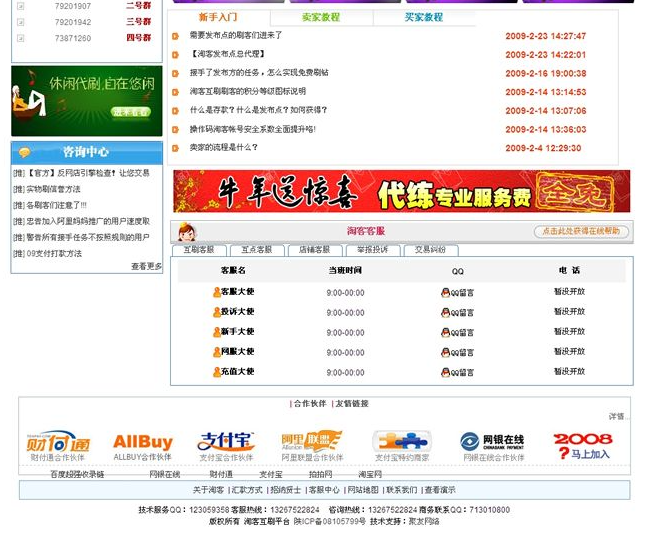Screen dimensions: 650x534
Task: Click the 2008 马上加入 logo
Action: coord(582,445)
